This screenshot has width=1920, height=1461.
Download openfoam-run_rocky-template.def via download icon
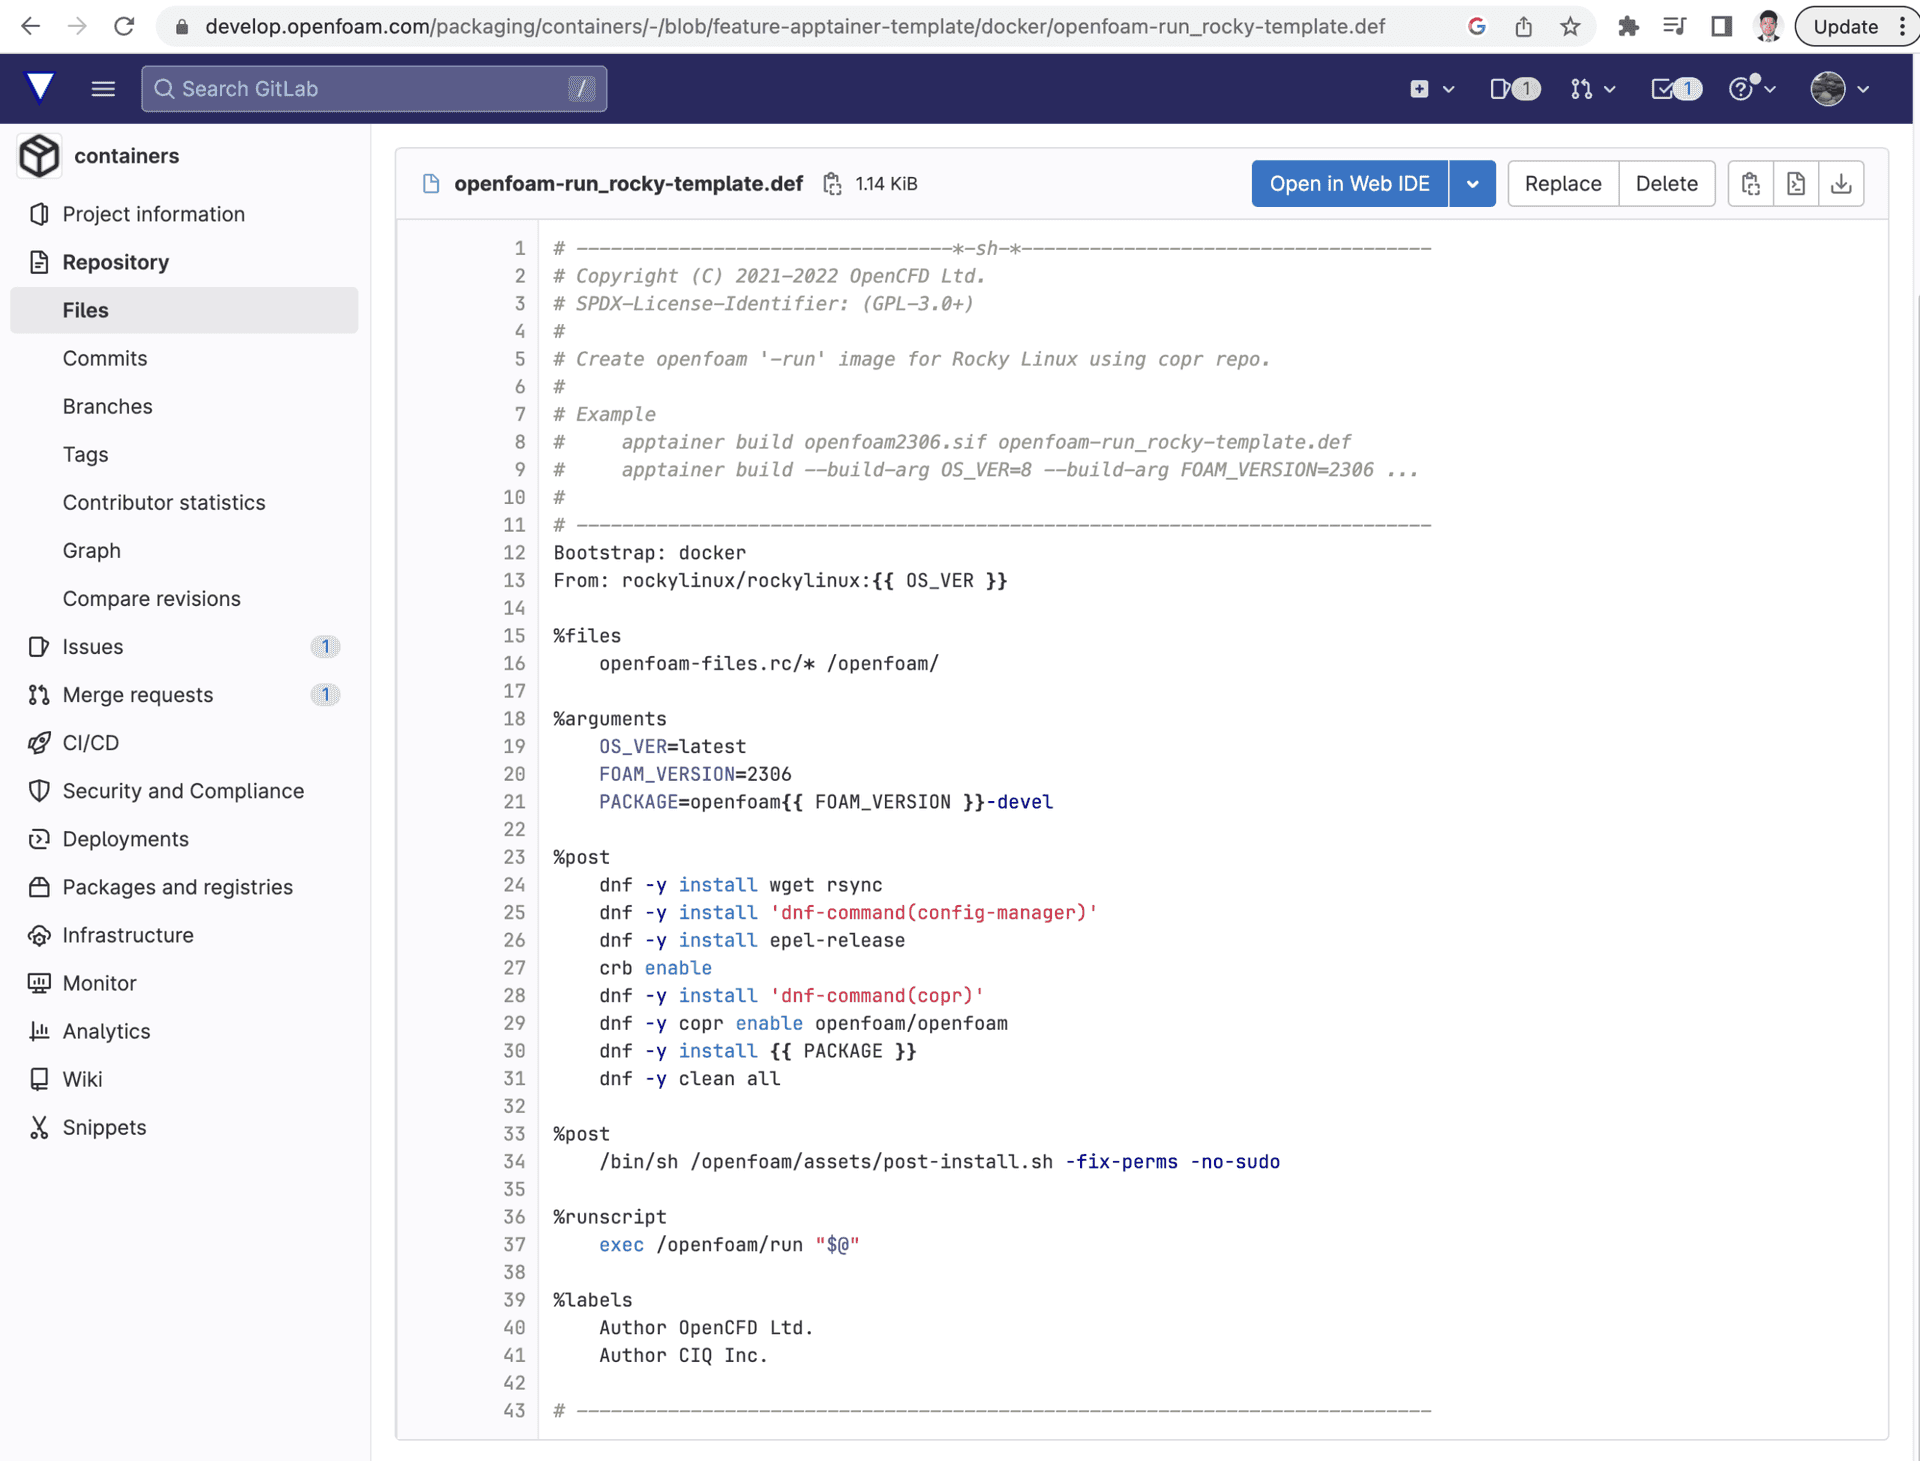(1841, 183)
